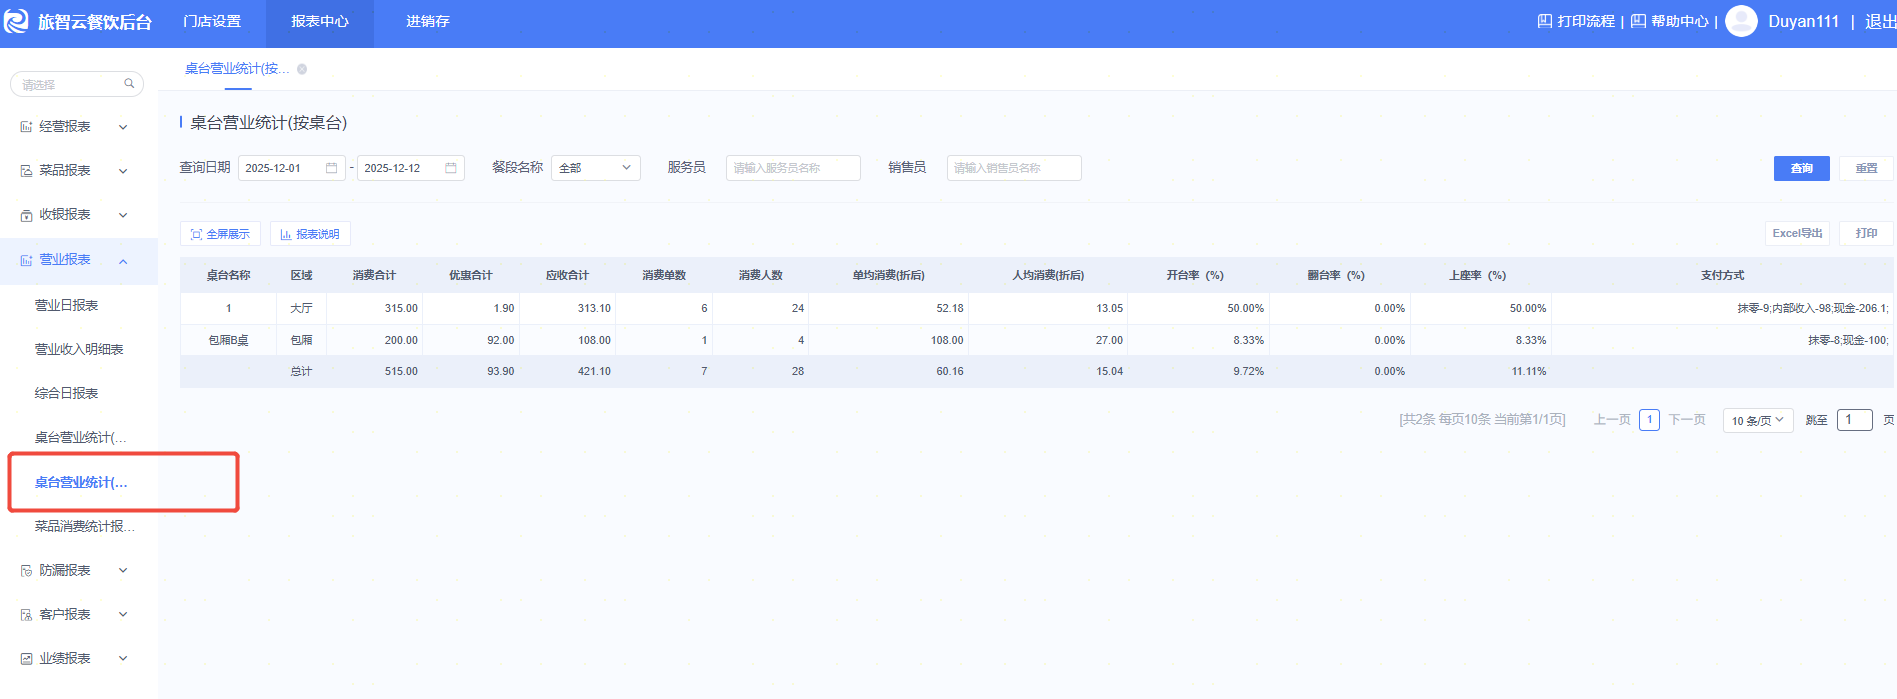Expand the 经营报表 menu chevron

(123, 127)
